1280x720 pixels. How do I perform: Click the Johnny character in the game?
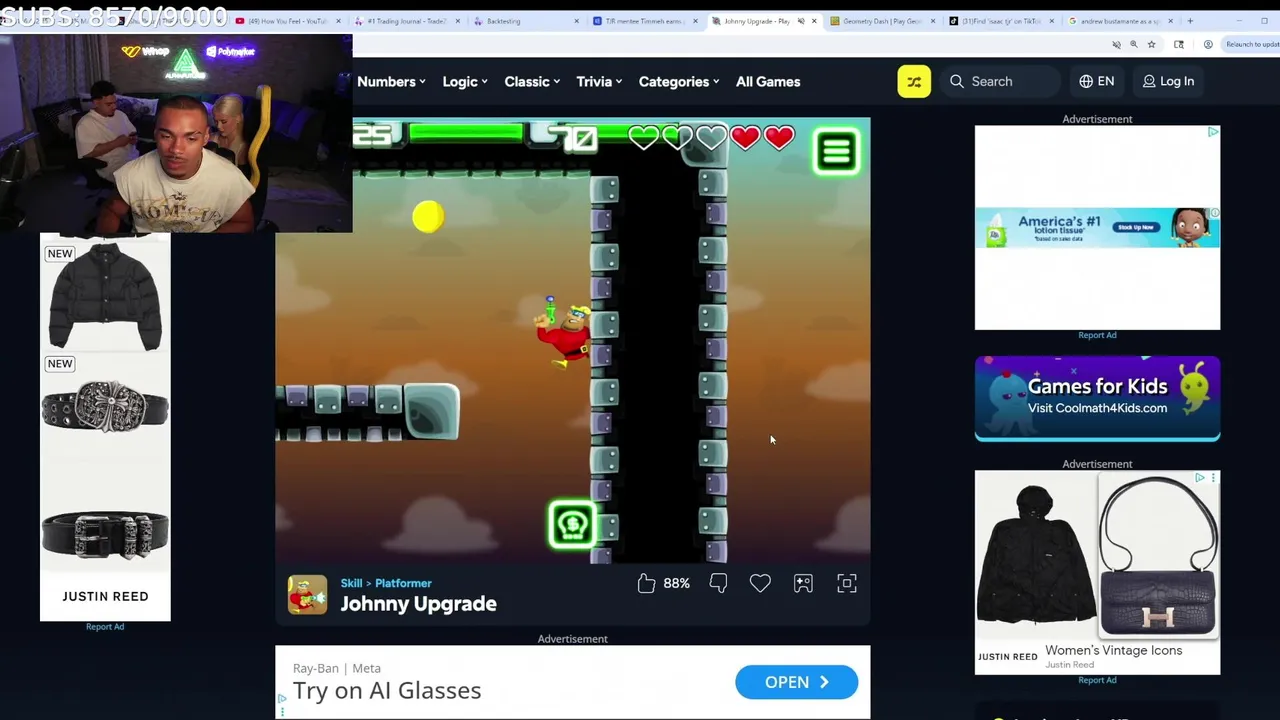[x=564, y=332]
